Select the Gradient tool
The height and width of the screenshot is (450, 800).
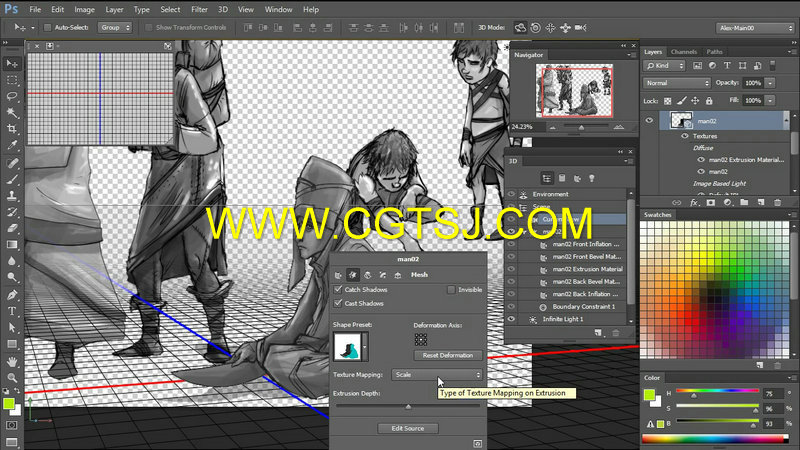pyautogui.click(x=12, y=244)
